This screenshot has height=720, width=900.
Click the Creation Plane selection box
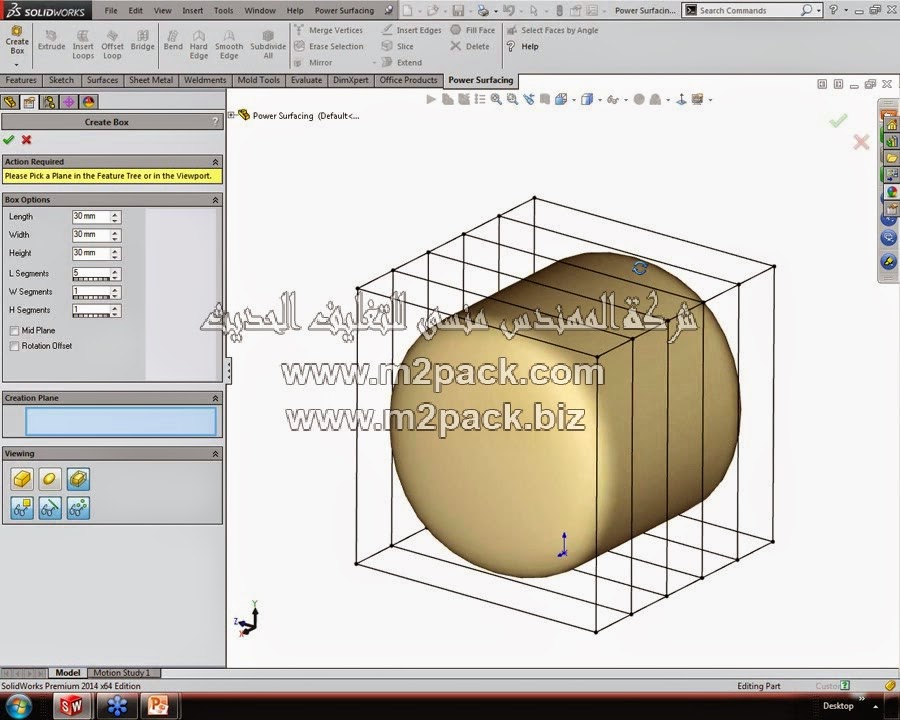tap(121, 421)
